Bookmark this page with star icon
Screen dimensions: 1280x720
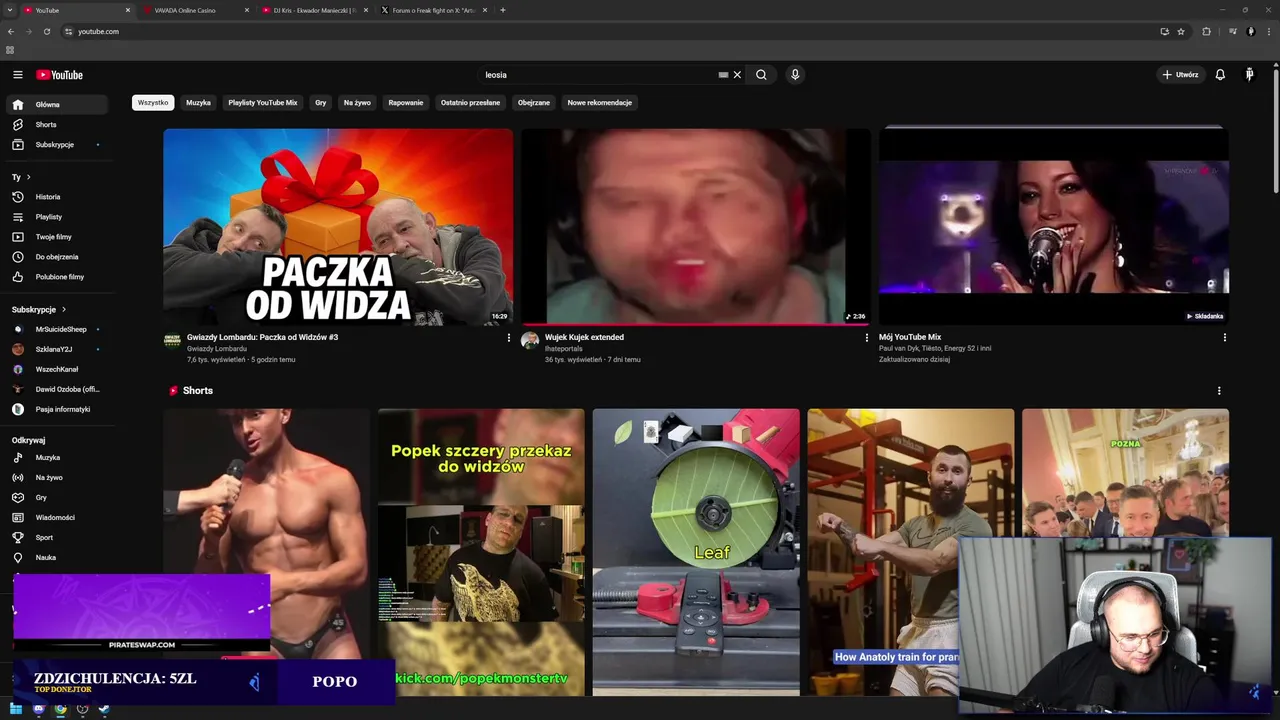[x=1181, y=32]
